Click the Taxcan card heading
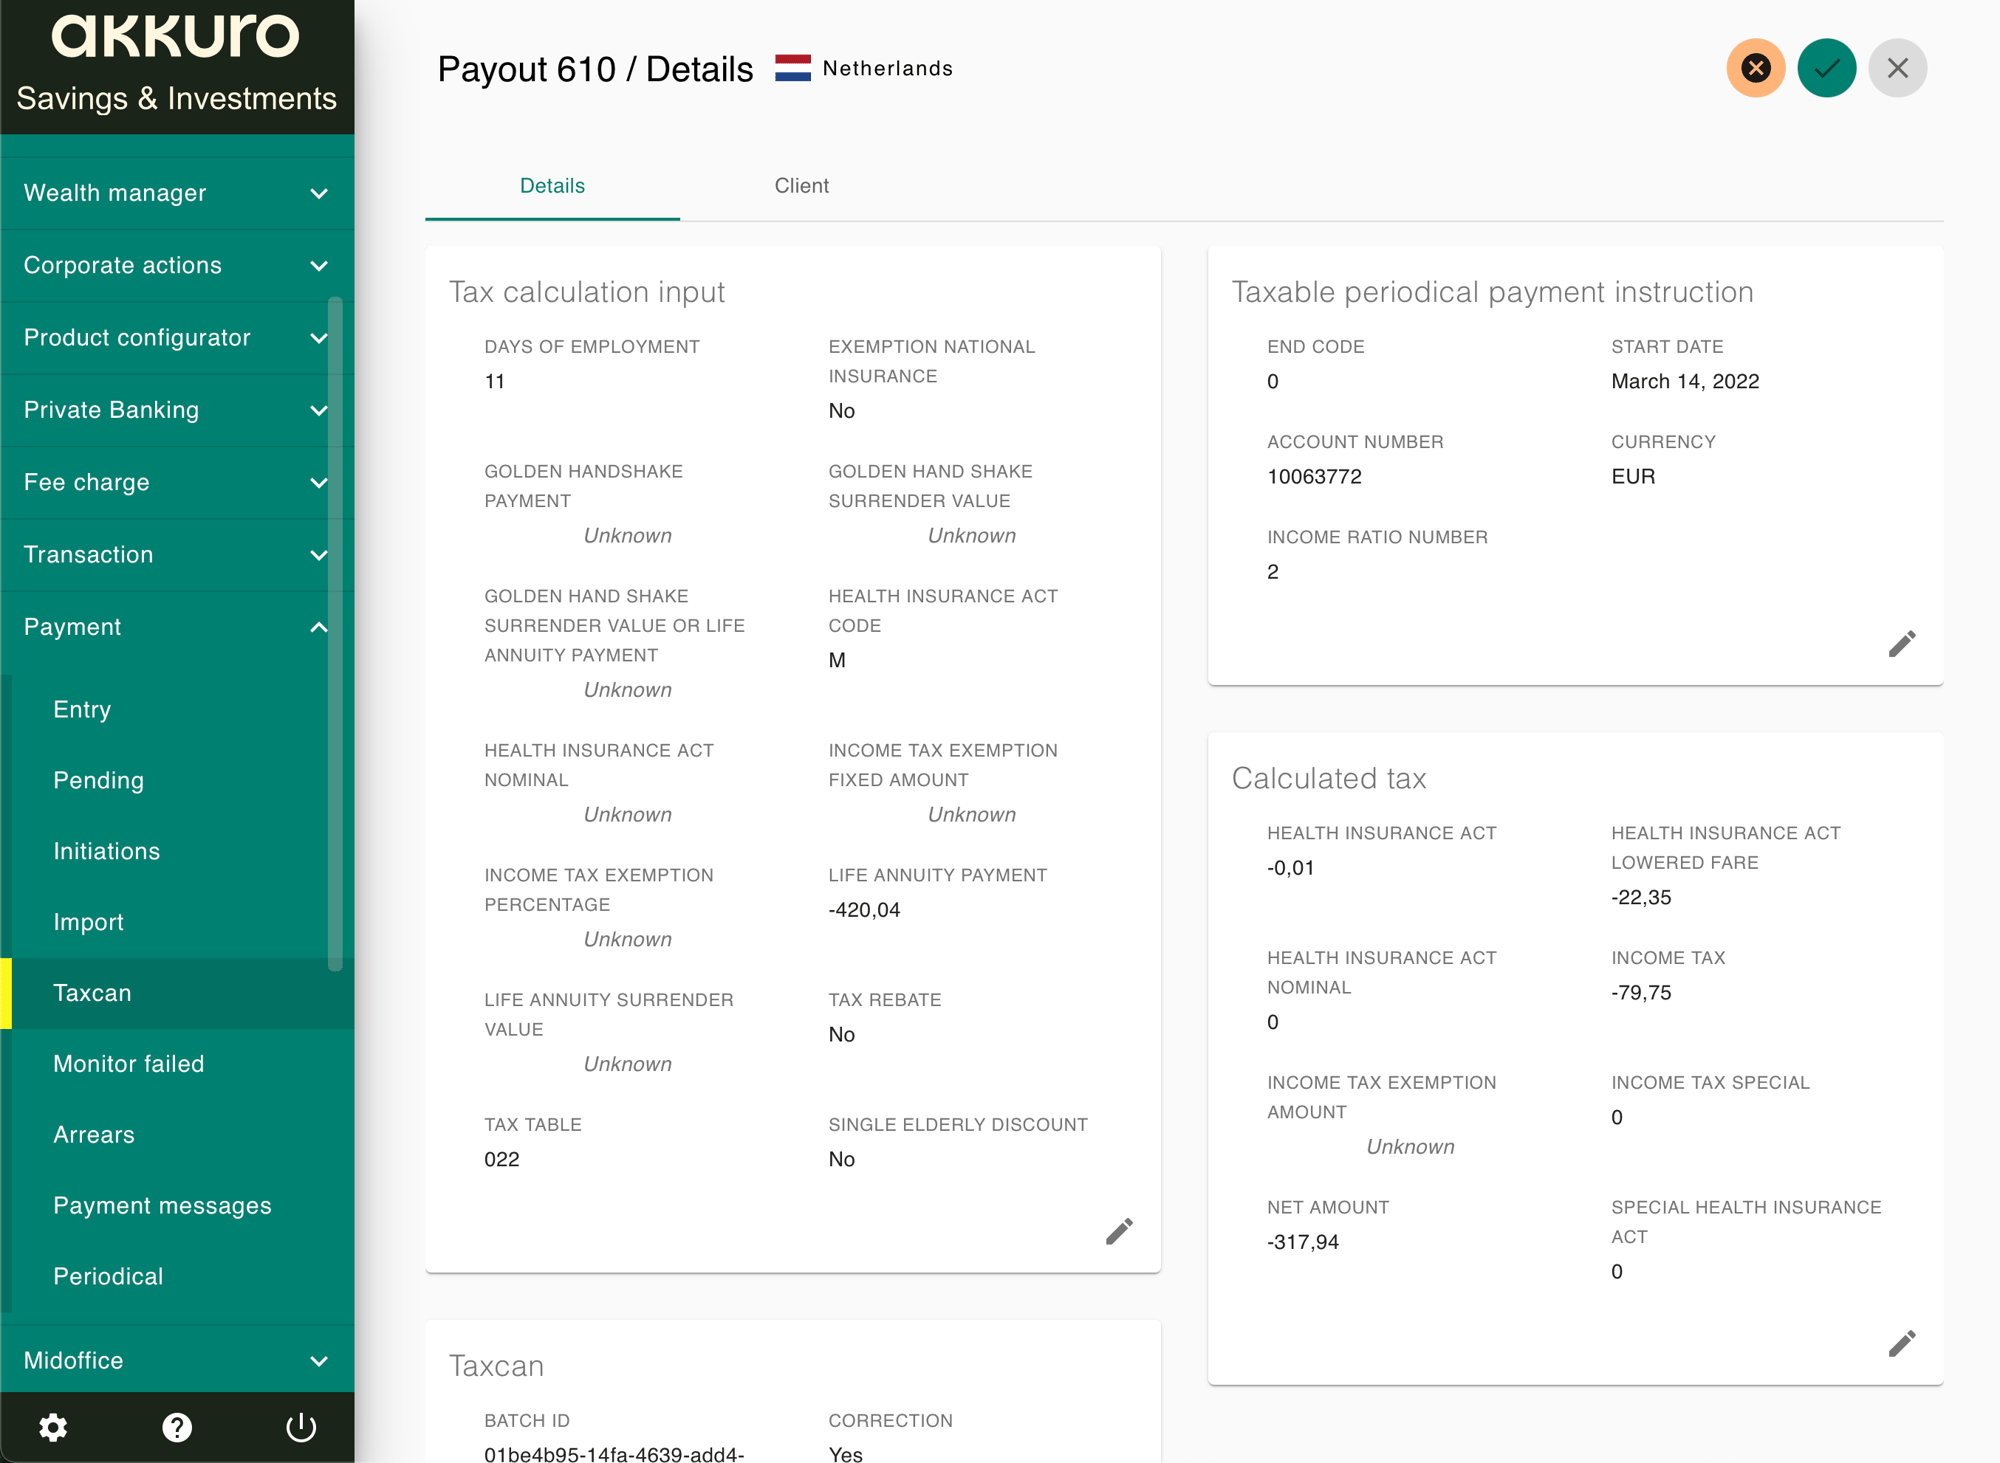The width and height of the screenshot is (2000, 1463). tap(496, 1366)
